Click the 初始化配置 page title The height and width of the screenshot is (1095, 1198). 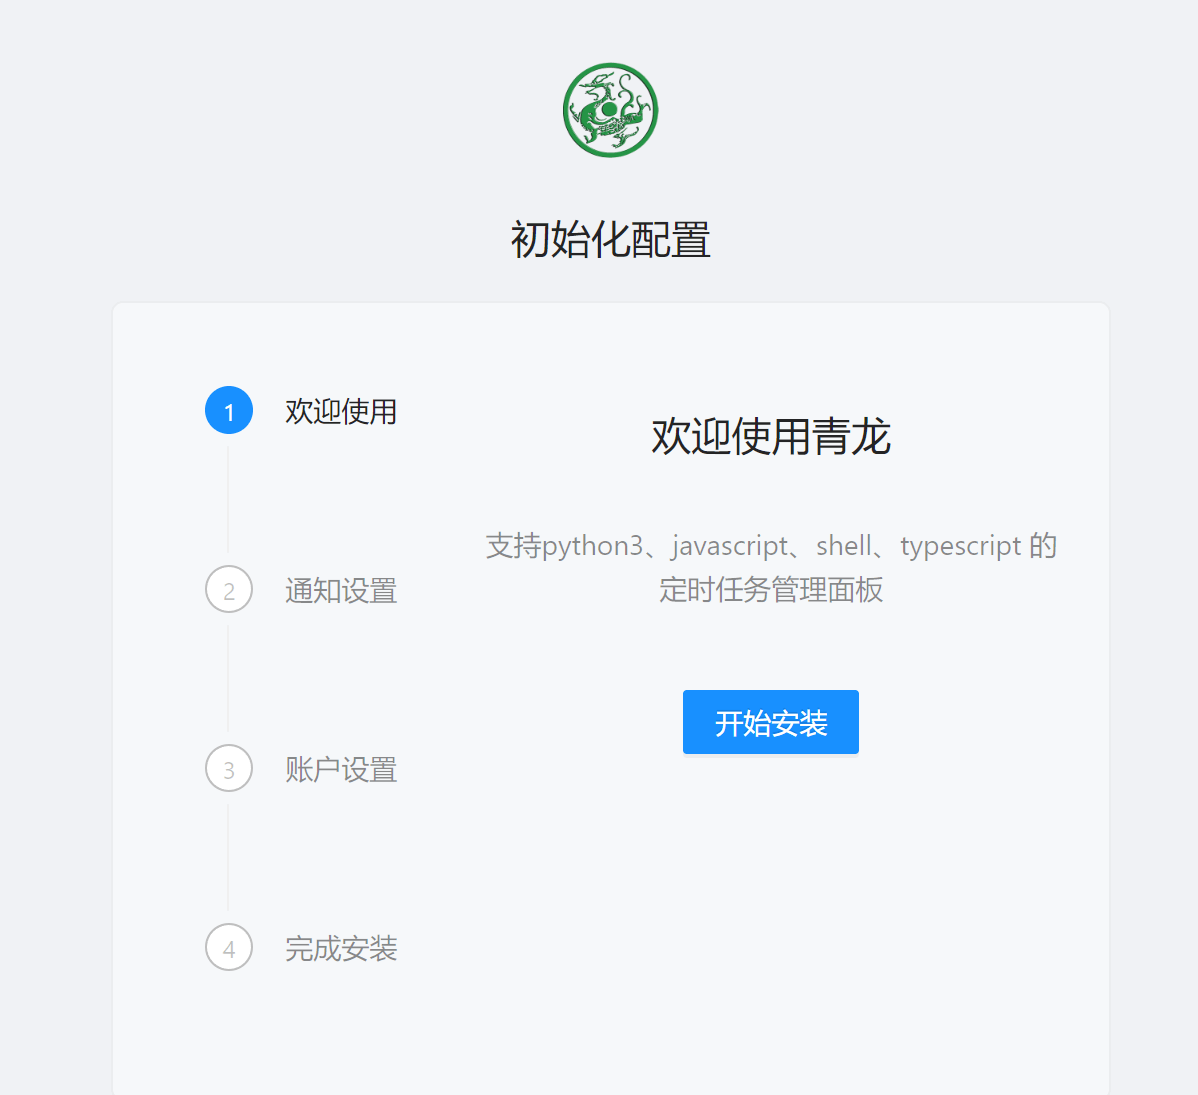coord(610,240)
